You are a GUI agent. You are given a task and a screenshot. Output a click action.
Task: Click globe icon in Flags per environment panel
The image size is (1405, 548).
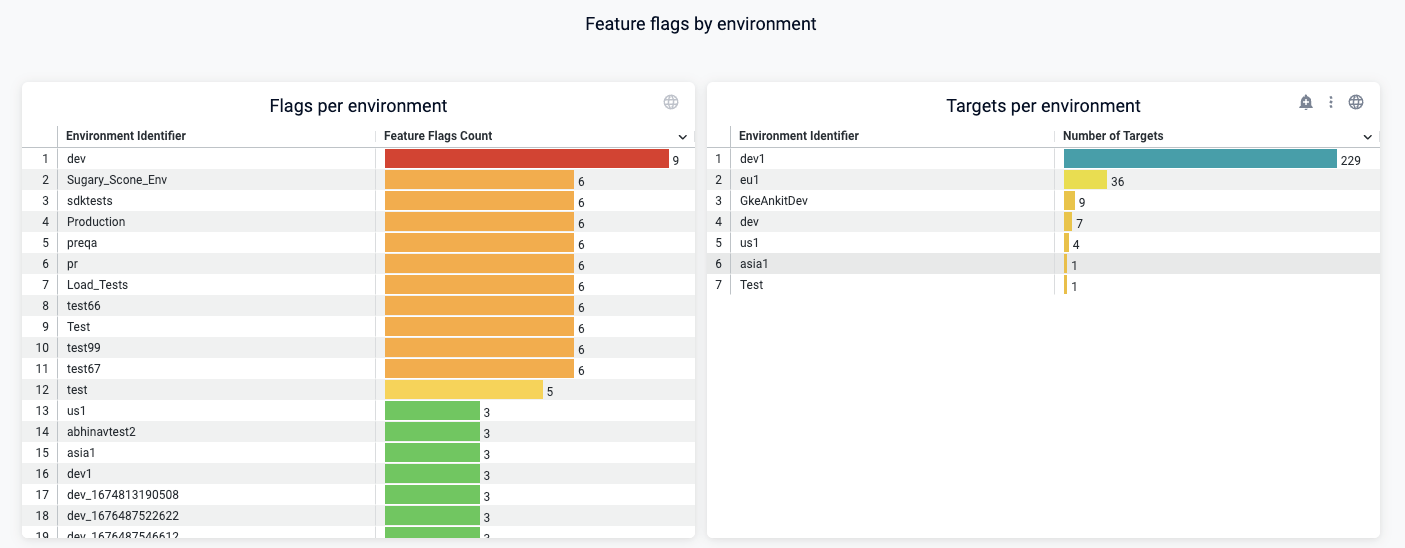pos(671,102)
